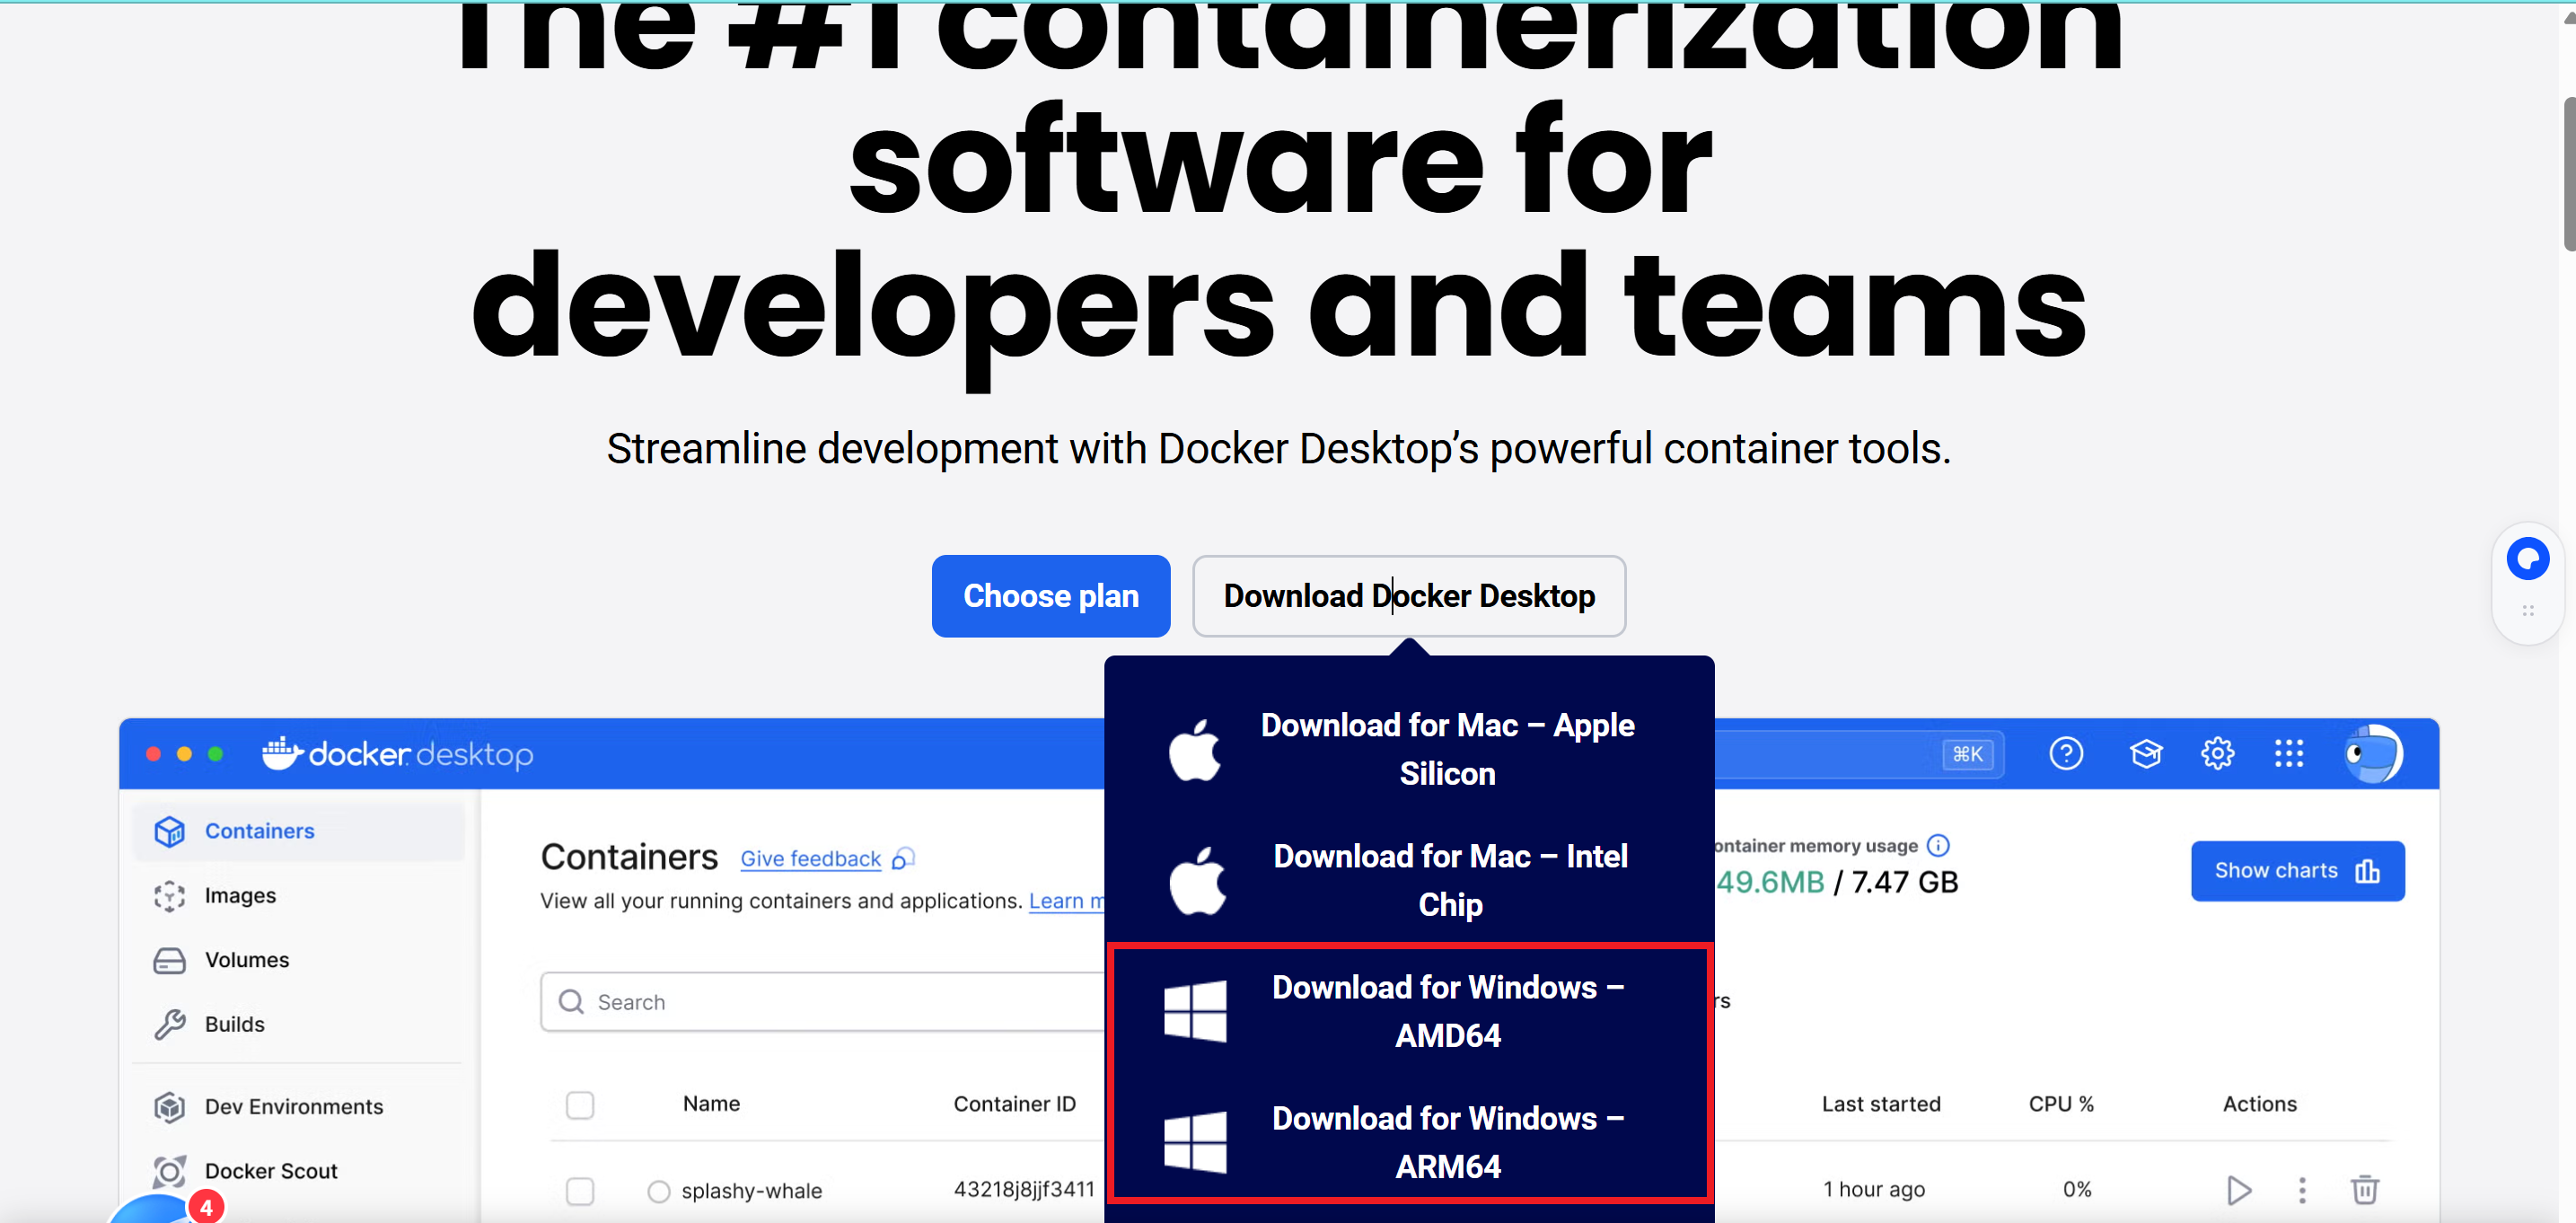Open Images in the sidebar

240,895
